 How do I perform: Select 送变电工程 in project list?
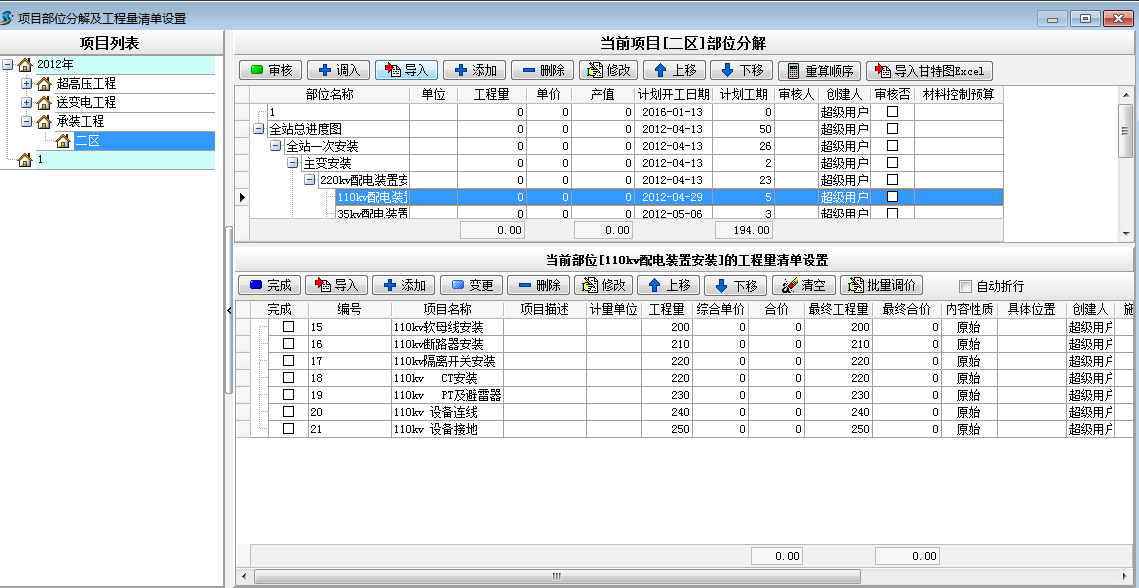point(86,103)
